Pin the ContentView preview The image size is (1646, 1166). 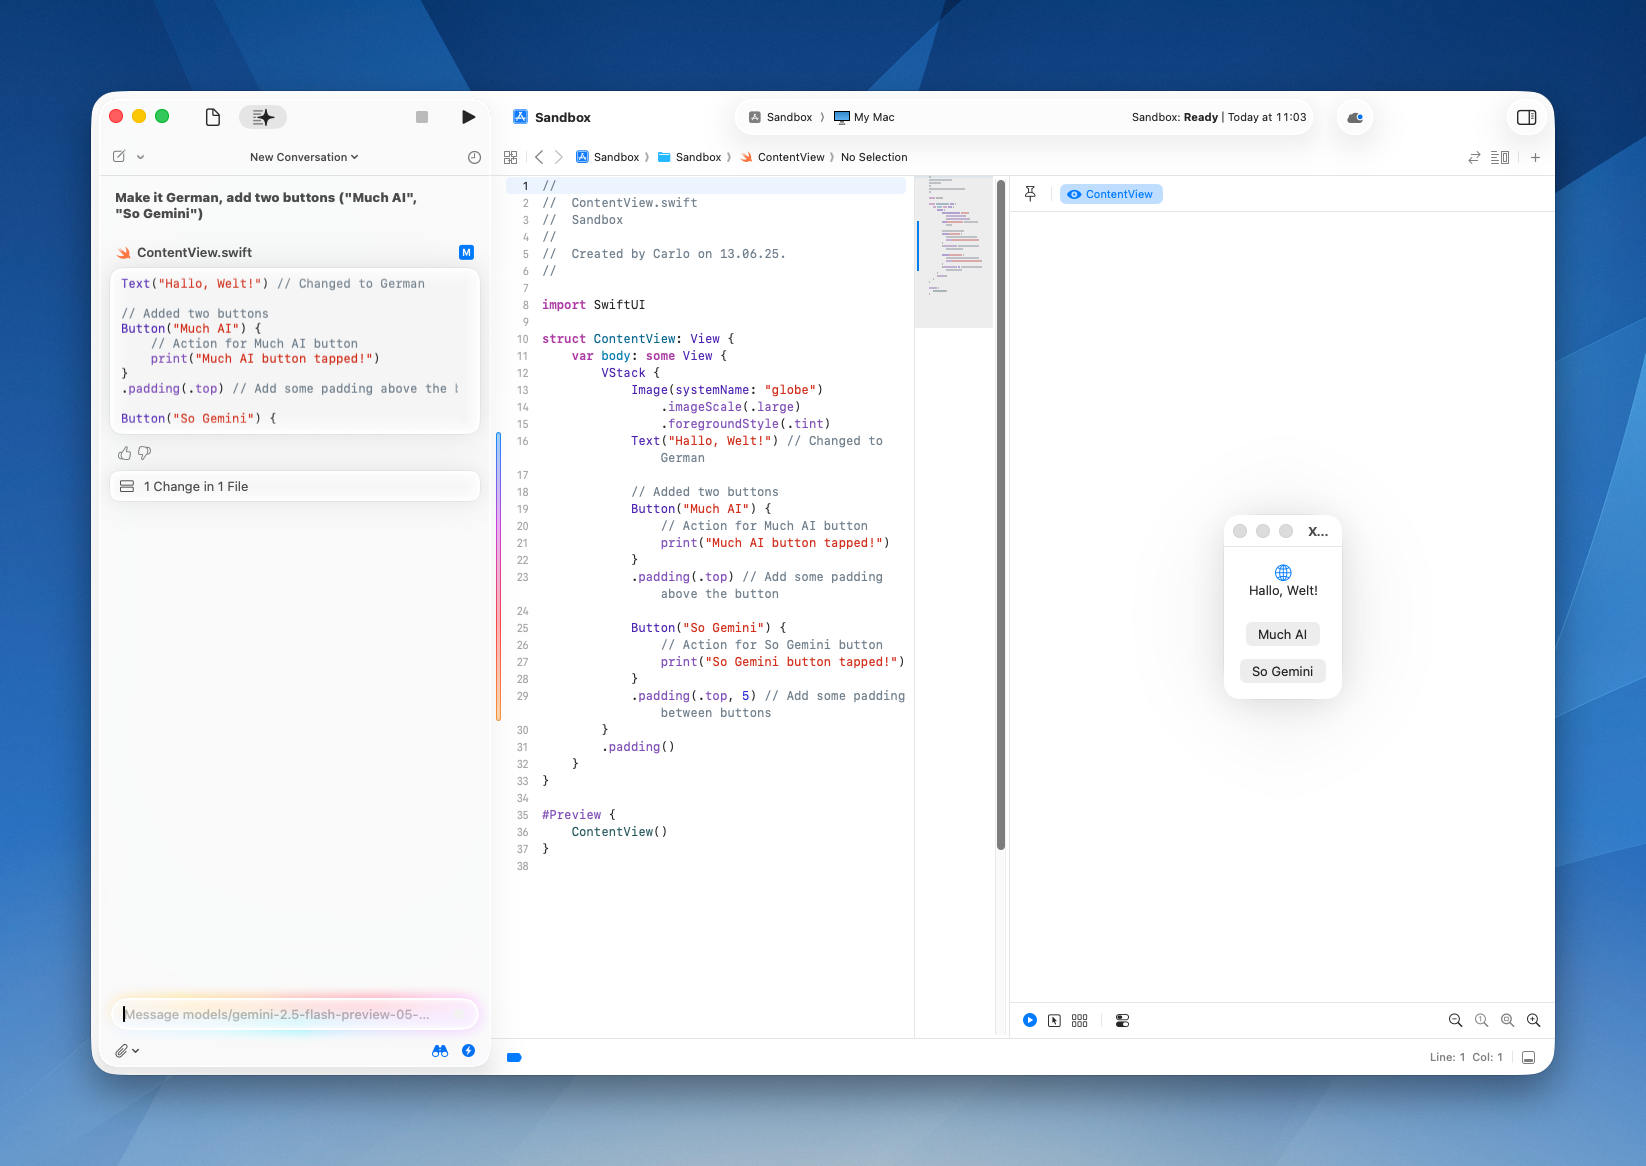pos(1030,193)
